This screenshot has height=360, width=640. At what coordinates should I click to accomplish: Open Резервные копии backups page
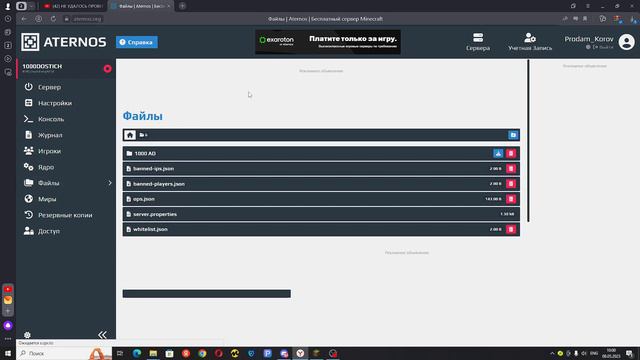(65, 215)
